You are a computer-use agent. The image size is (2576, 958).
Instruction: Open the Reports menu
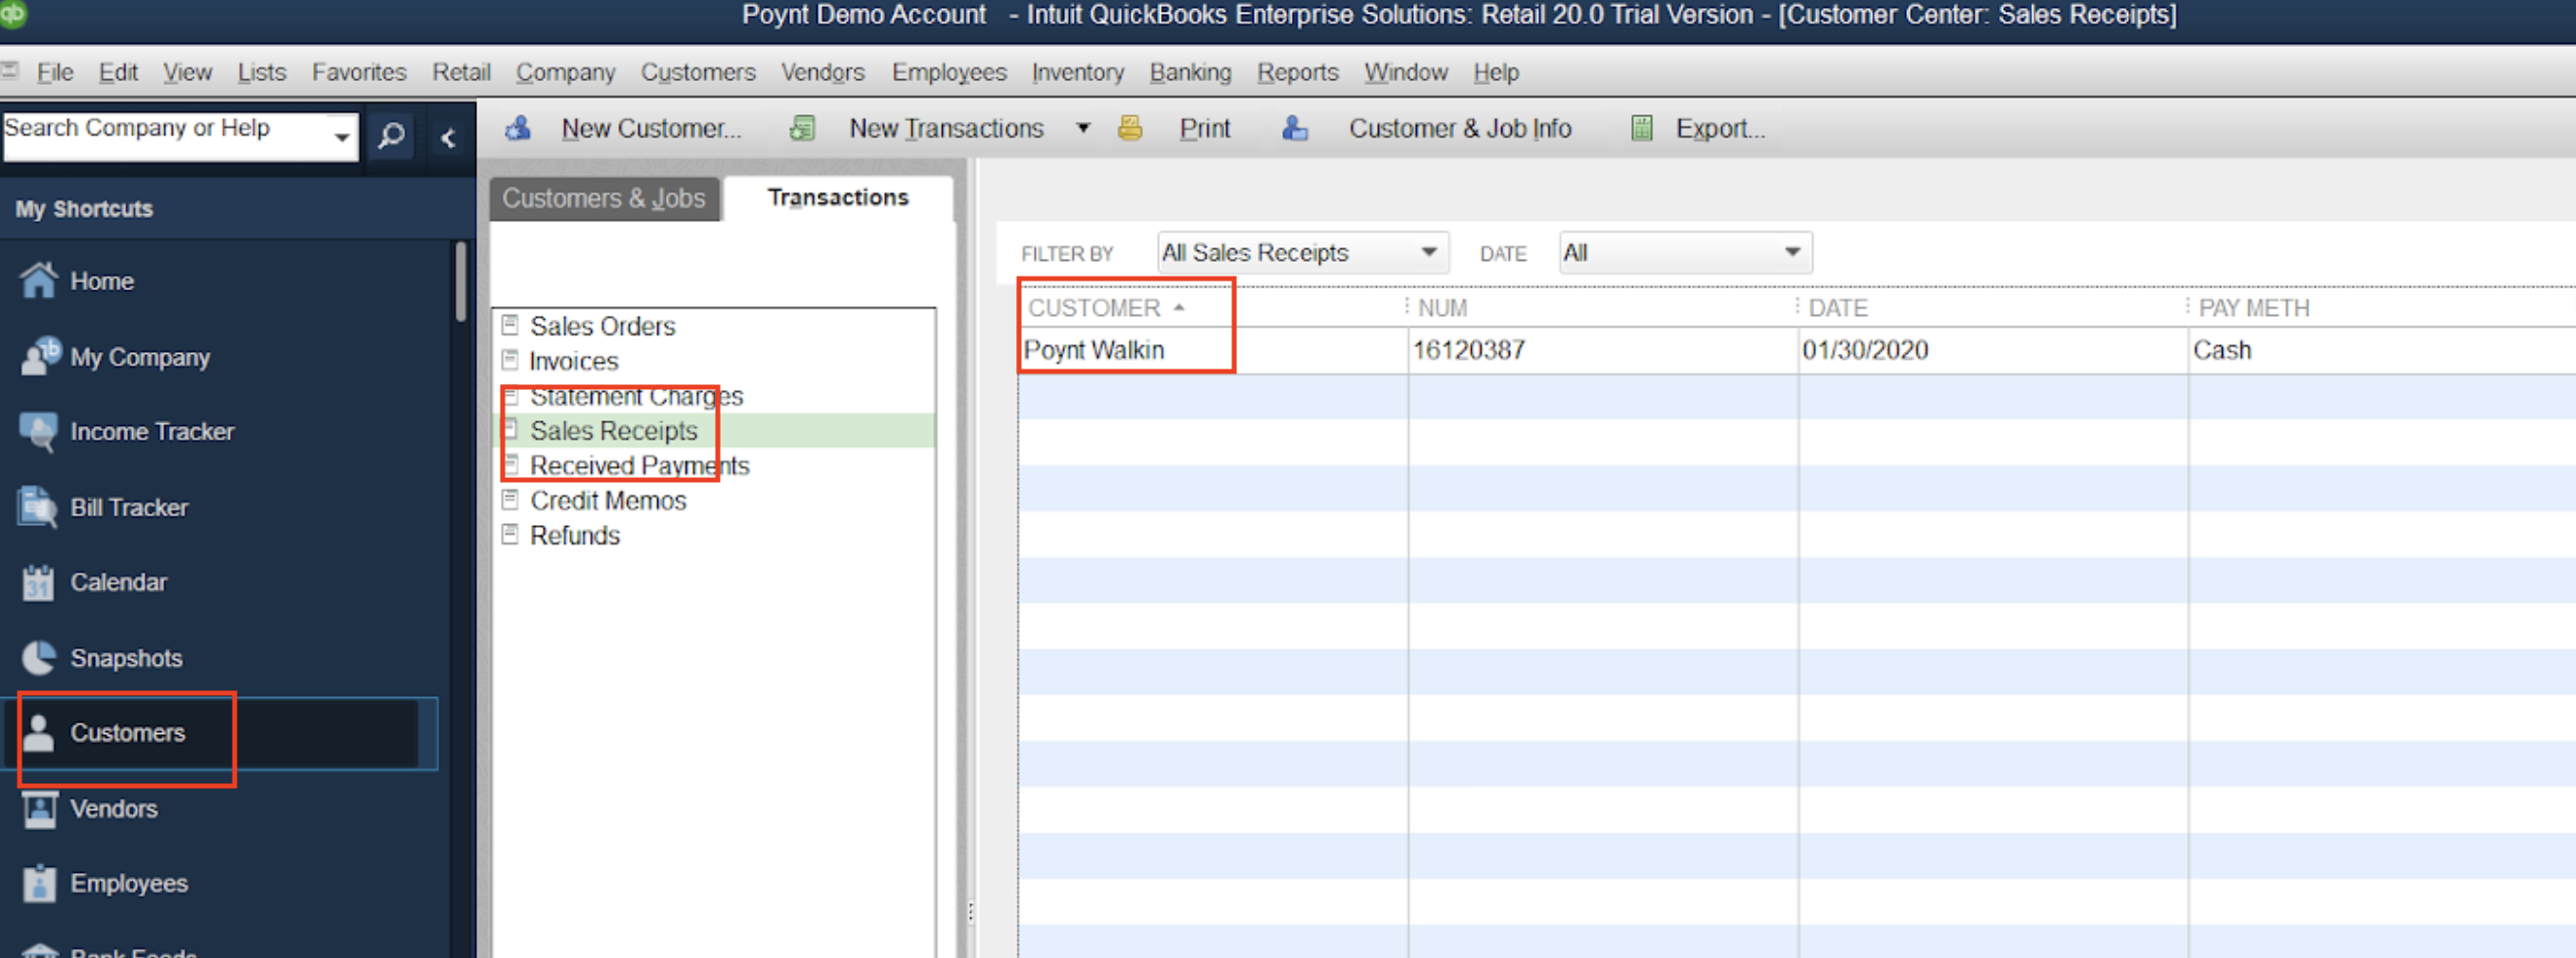[x=1298, y=72]
